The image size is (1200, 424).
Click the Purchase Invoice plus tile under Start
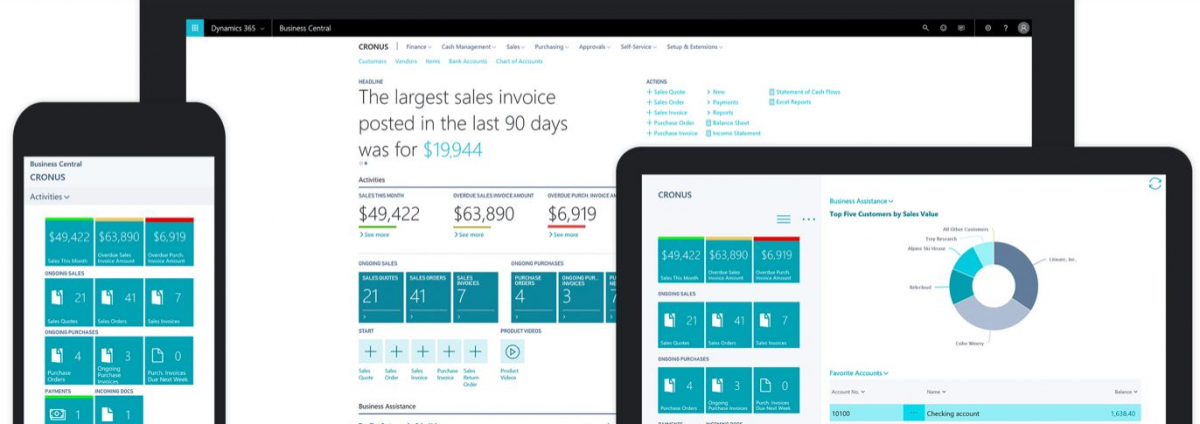(x=448, y=351)
